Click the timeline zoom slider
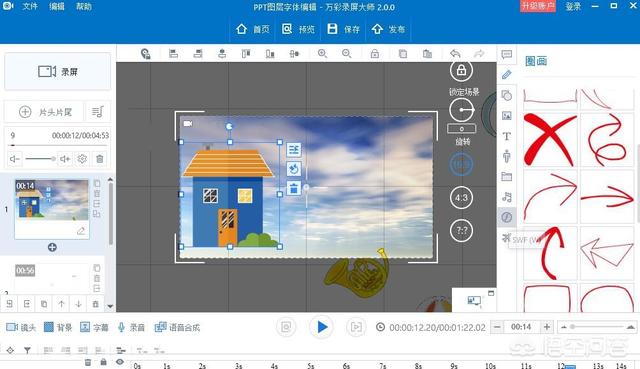The width and height of the screenshot is (640, 369). [596, 327]
